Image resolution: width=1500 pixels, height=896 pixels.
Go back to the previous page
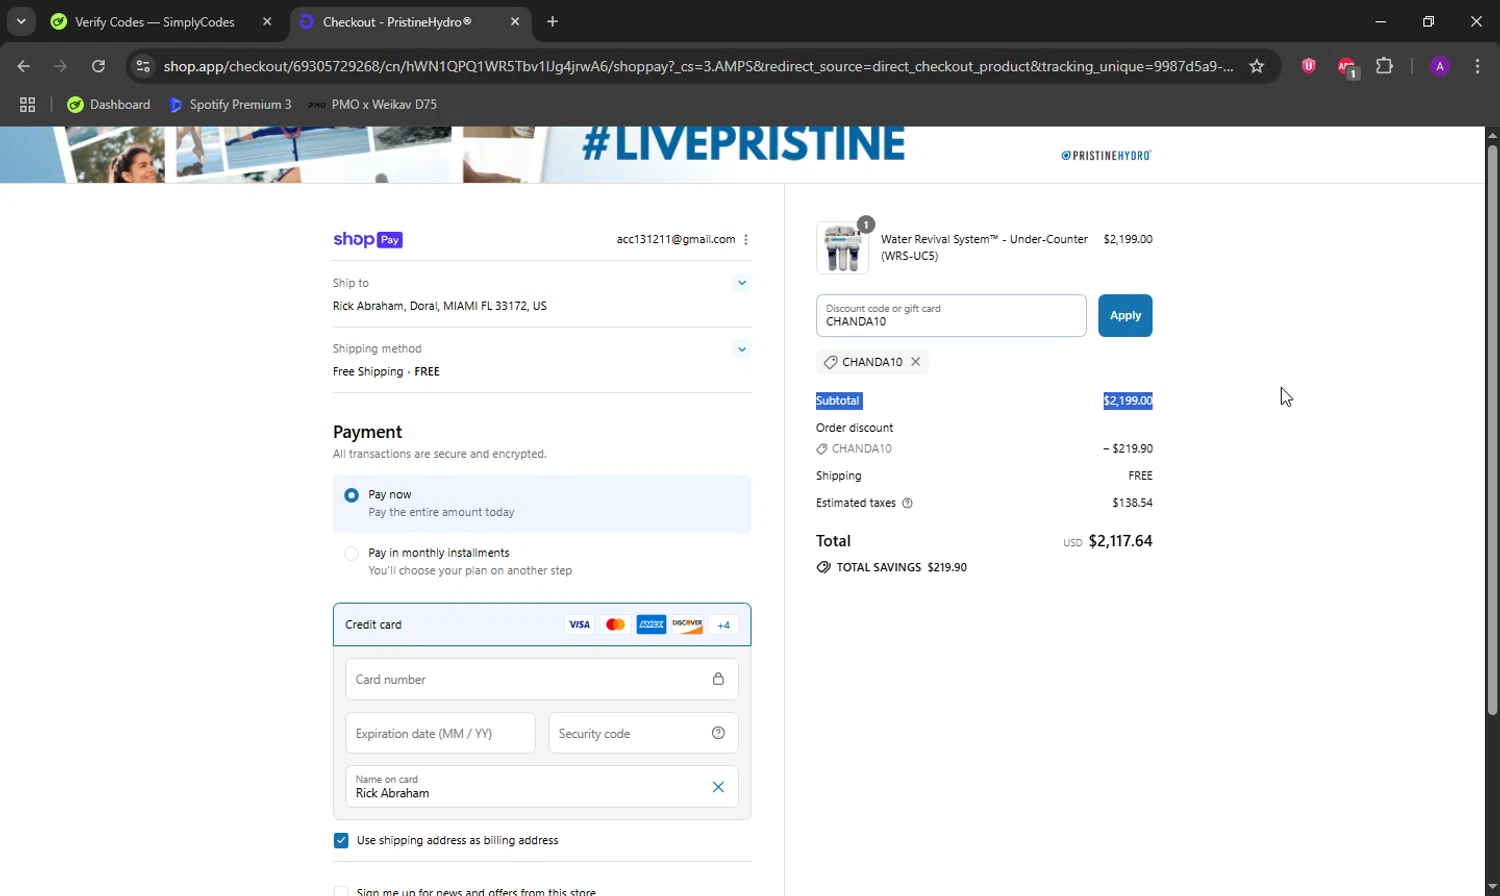pyautogui.click(x=24, y=66)
